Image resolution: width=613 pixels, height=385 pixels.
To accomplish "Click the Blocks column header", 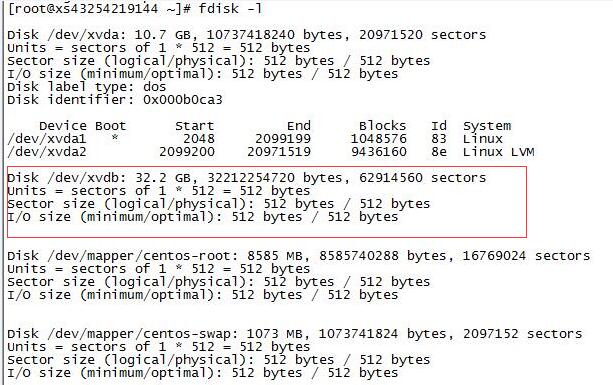I will coord(383,126).
